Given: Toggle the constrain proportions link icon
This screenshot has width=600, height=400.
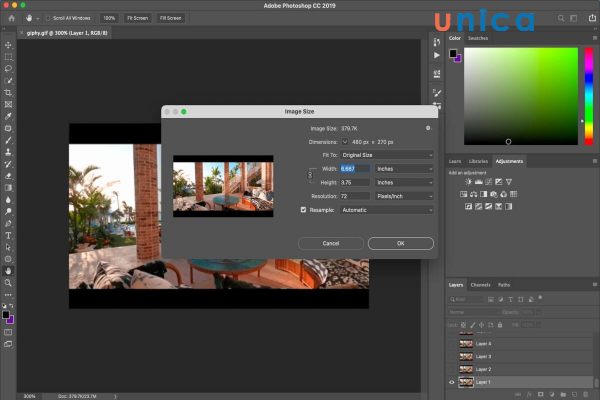Looking at the screenshot, I should [x=309, y=175].
